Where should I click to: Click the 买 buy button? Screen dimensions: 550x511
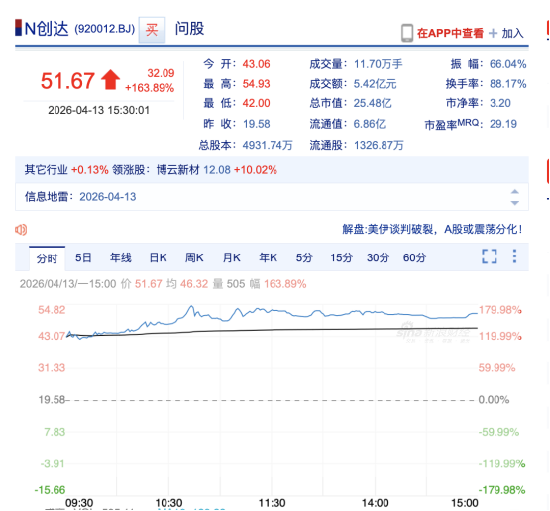tap(152, 30)
